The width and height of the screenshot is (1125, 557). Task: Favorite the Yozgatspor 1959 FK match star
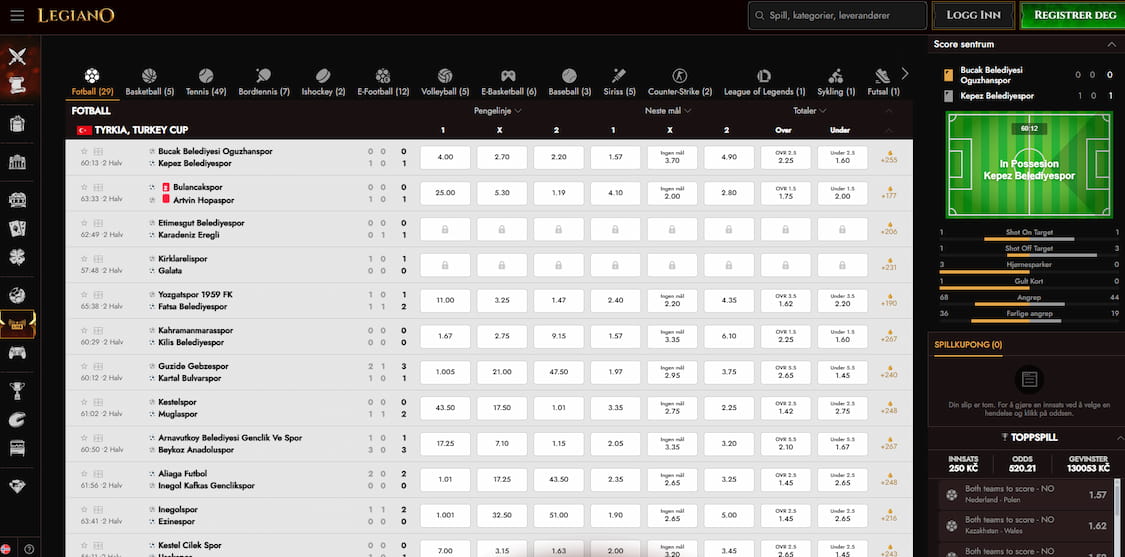coord(84,294)
